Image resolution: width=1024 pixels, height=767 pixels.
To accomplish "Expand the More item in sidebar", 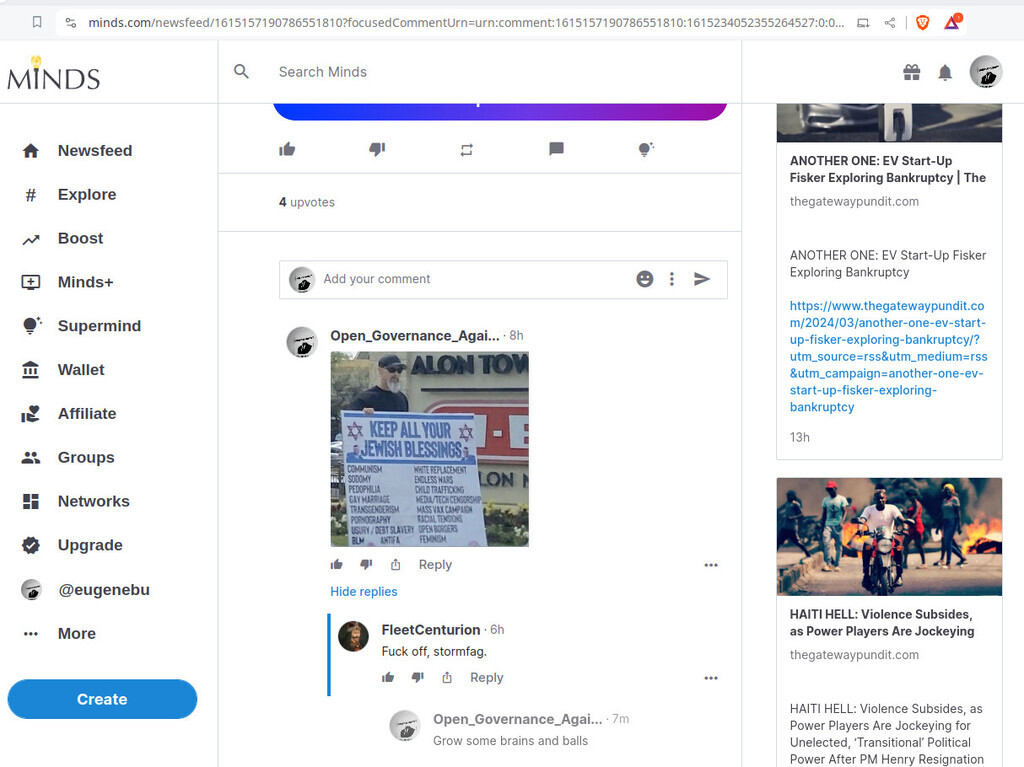I will (76, 633).
